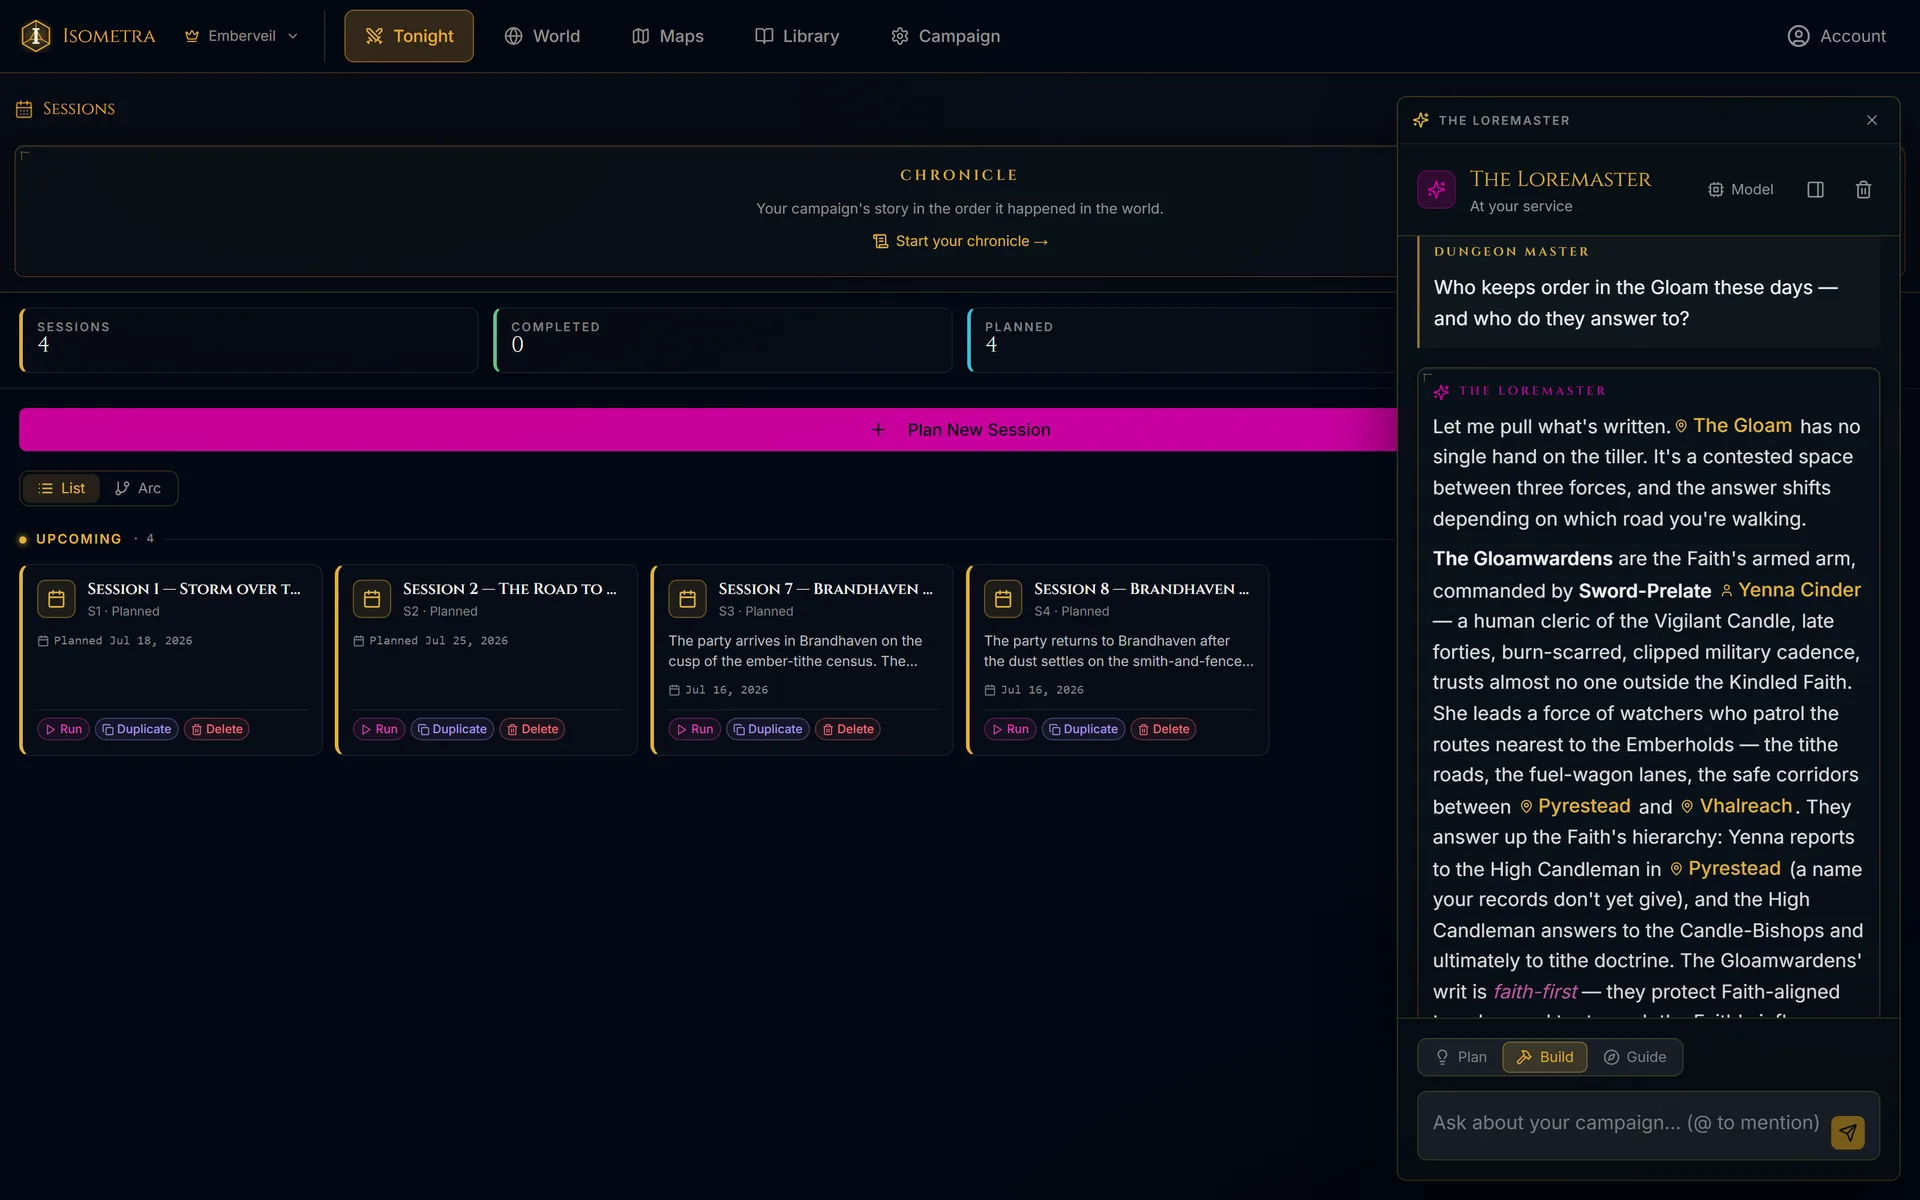1920x1200 pixels.
Task: Toggle the Loremaster side panel layout icon
Action: pos(1816,189)
